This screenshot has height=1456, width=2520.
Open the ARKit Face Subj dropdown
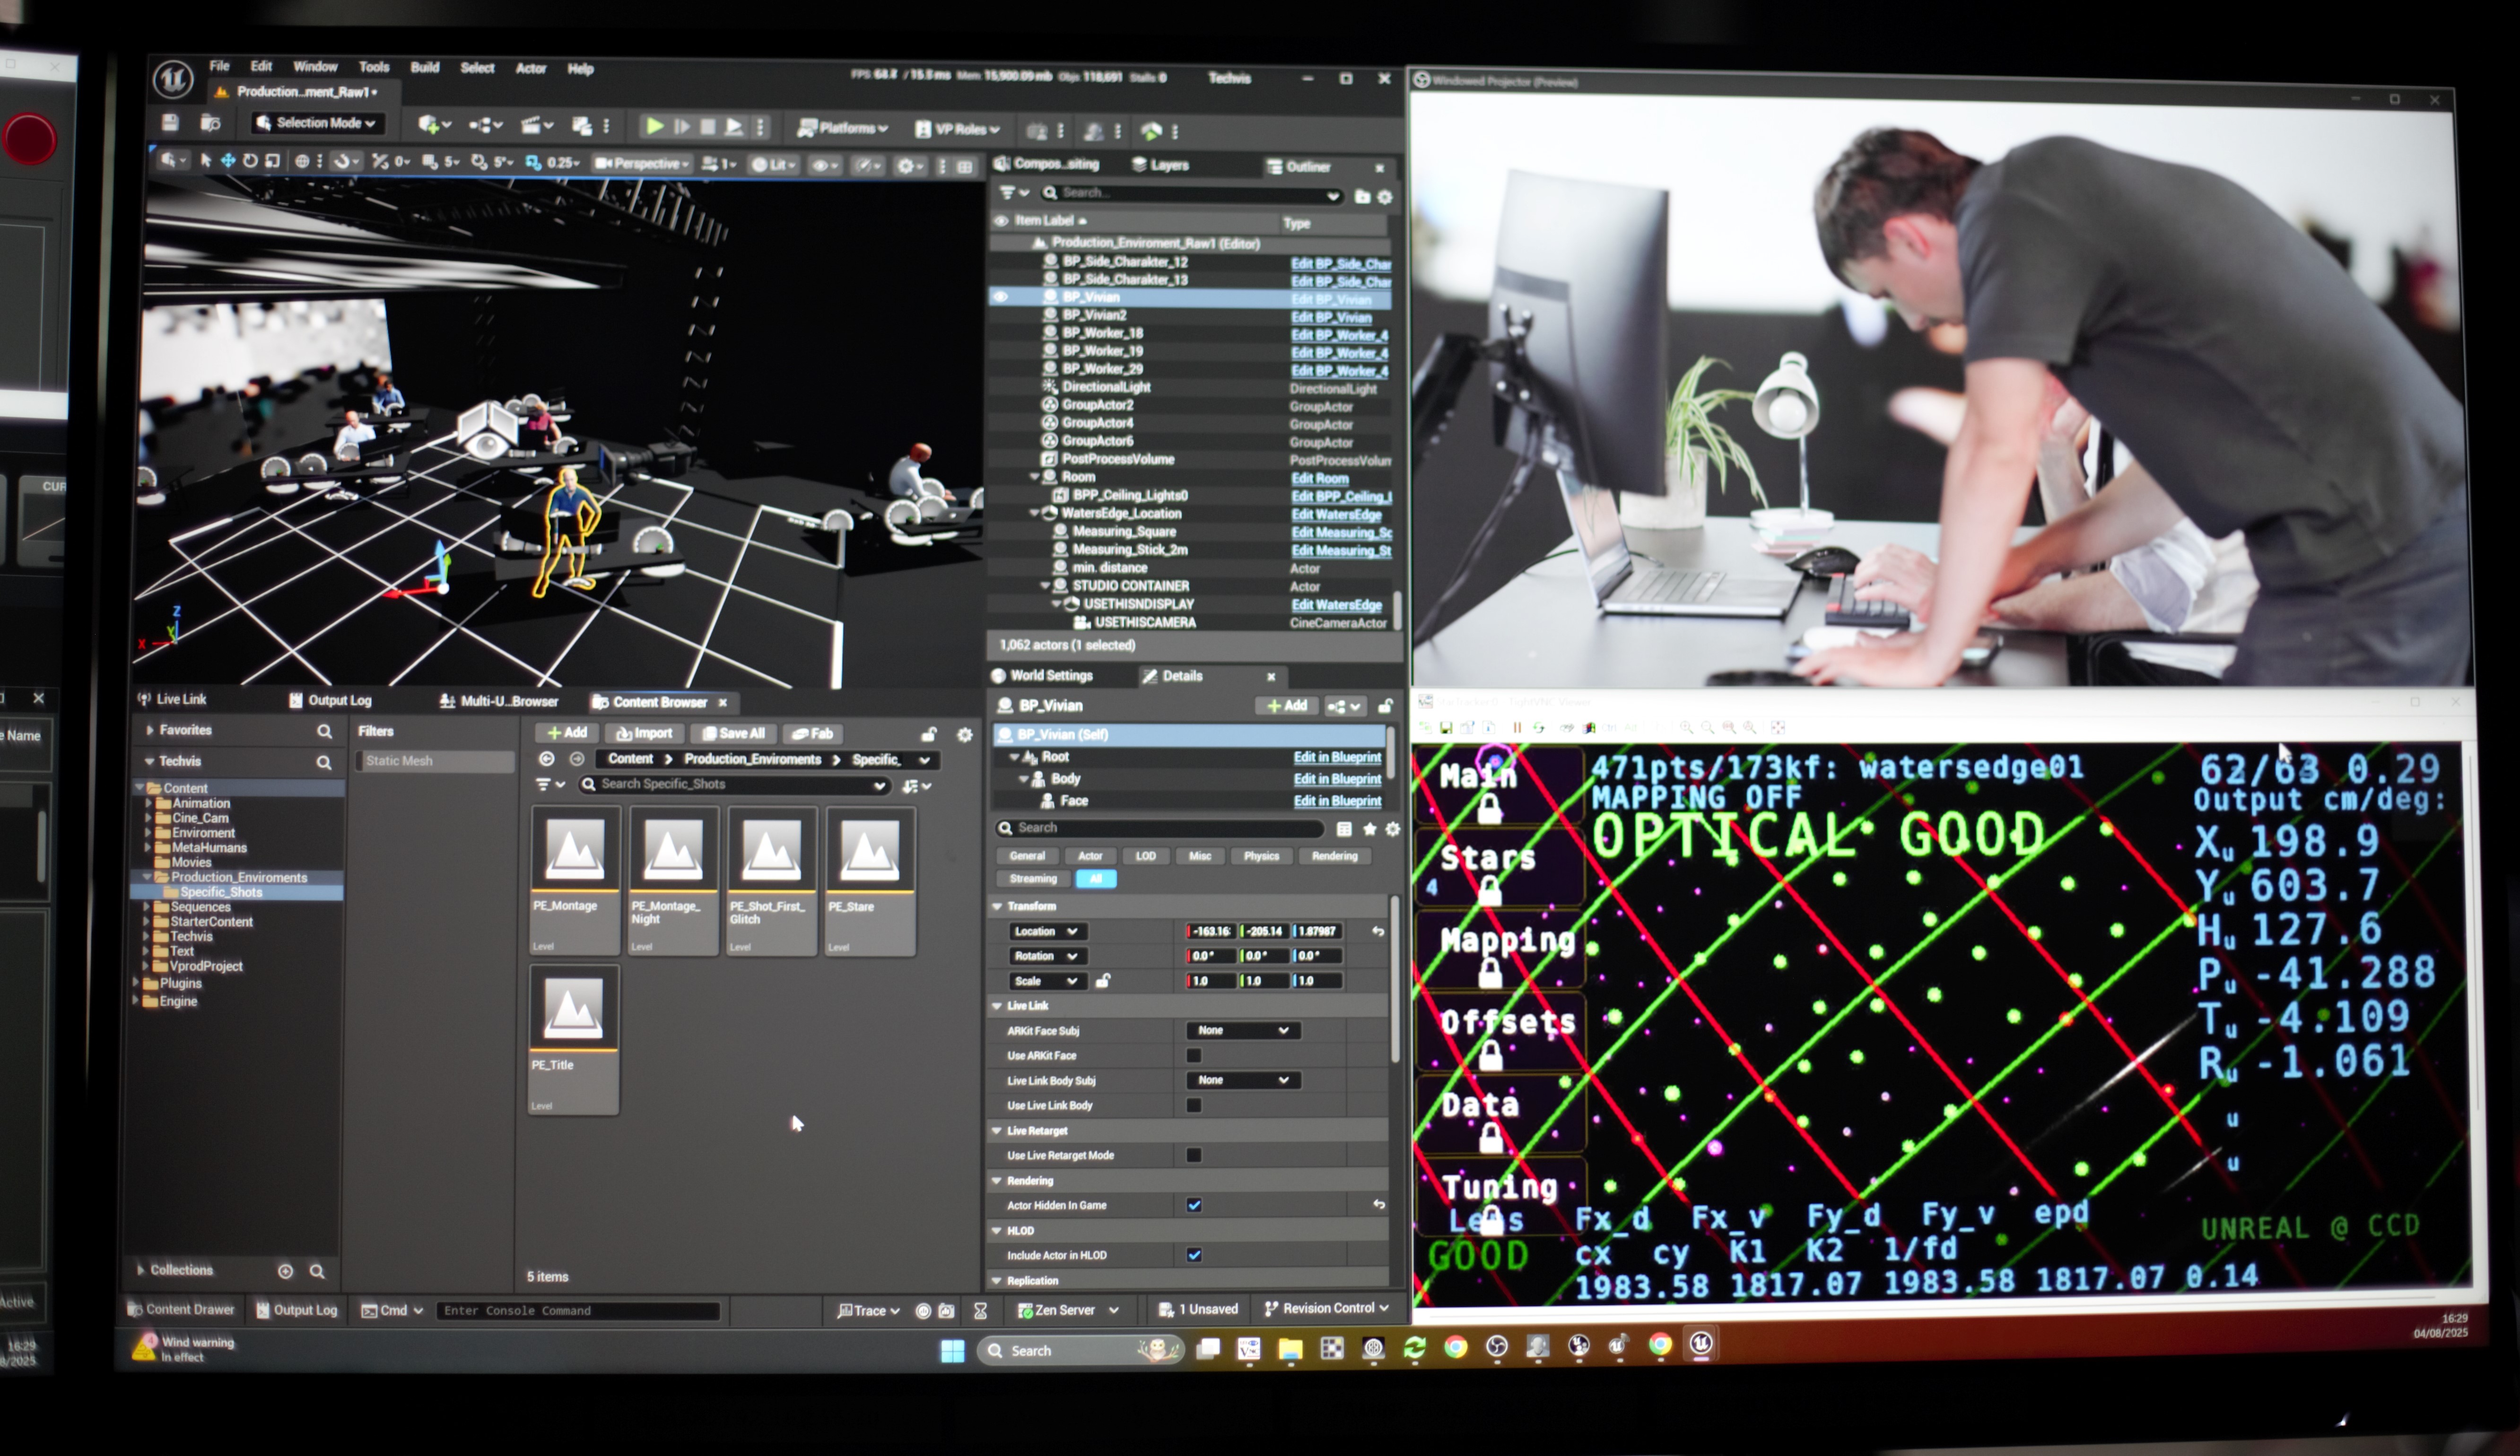1243,1030
